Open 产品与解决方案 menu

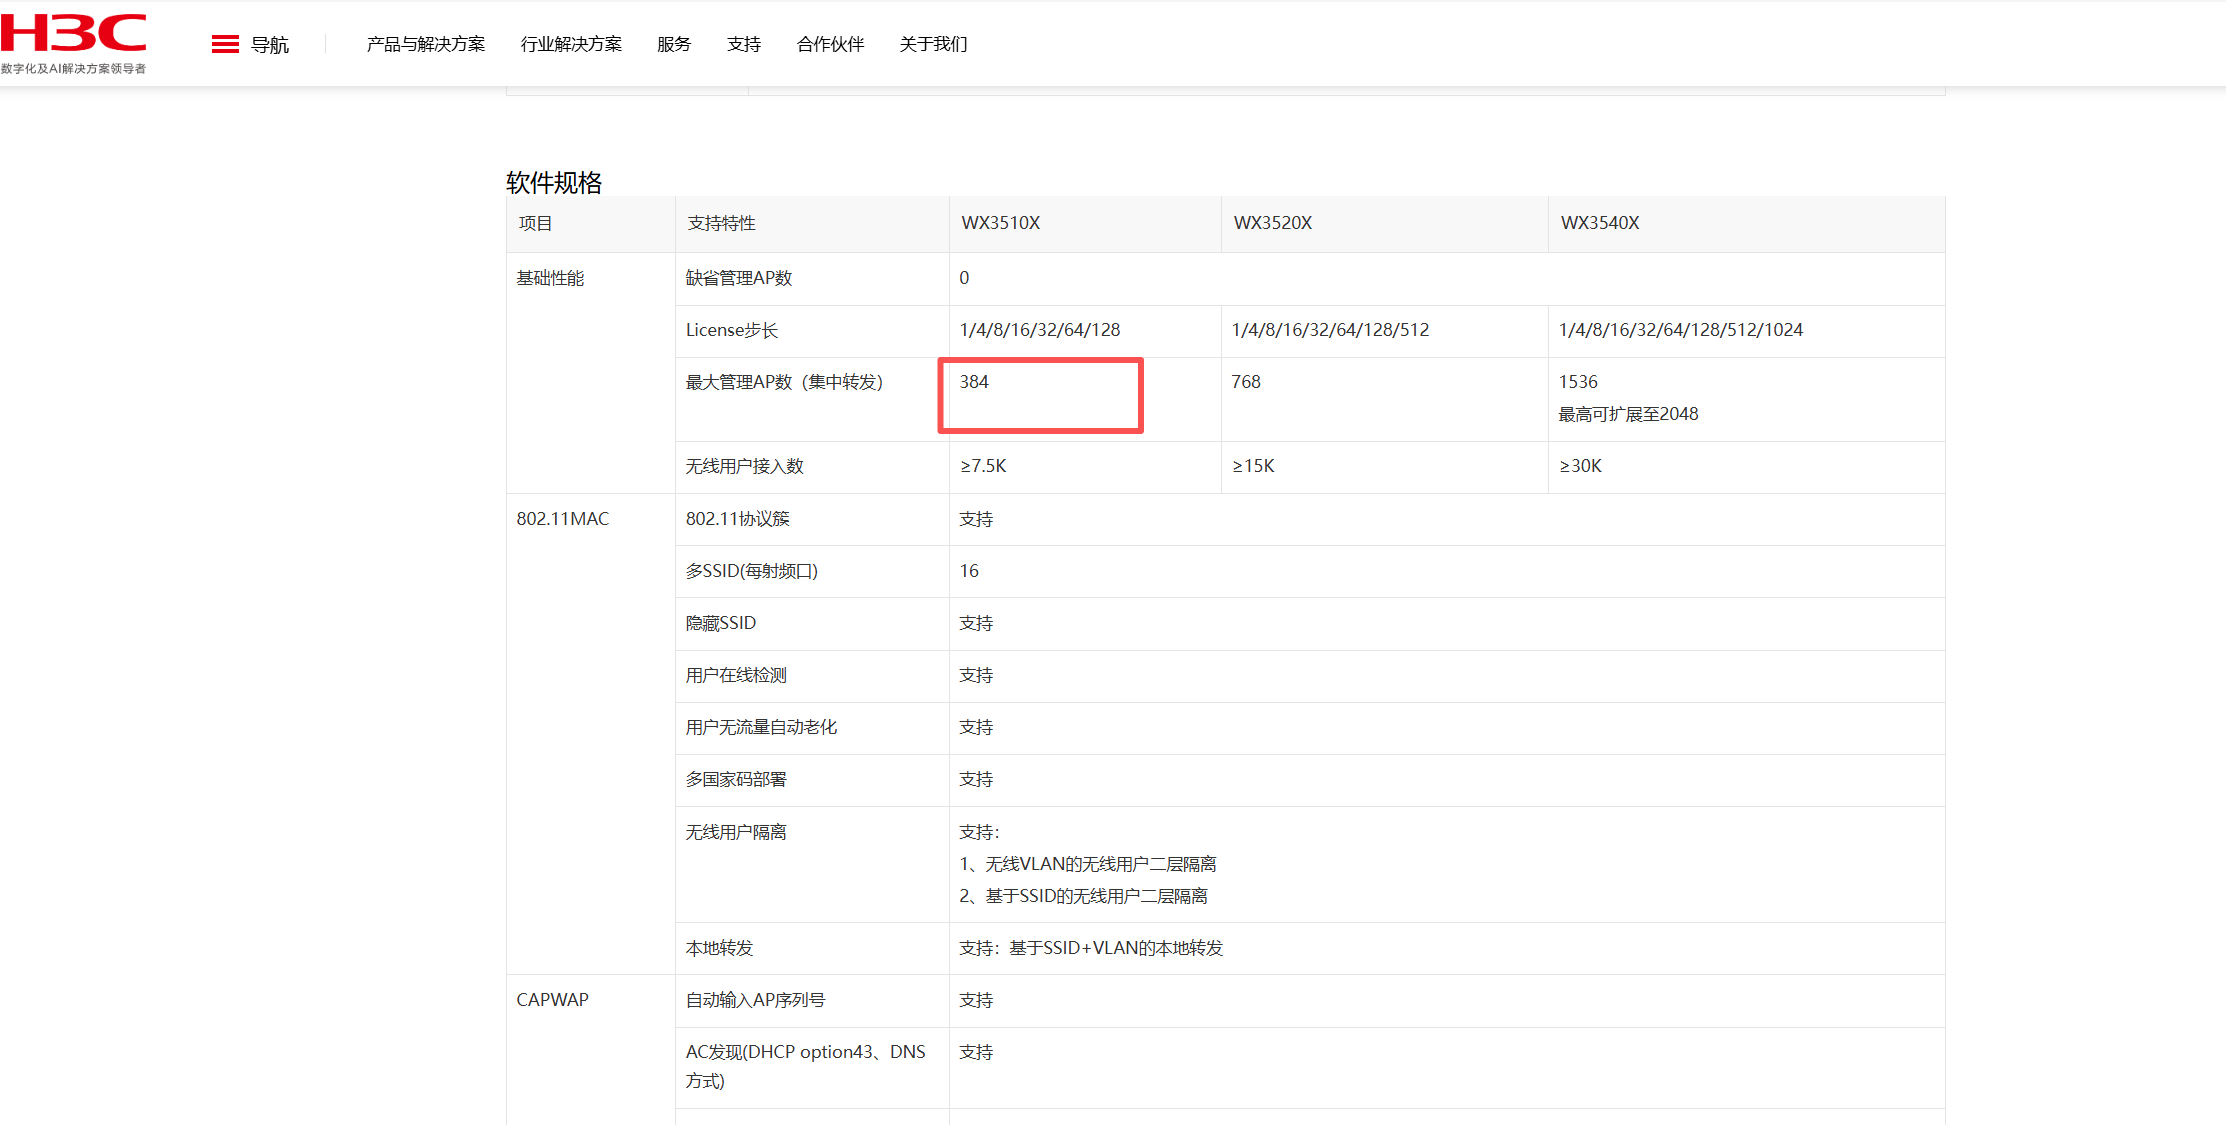[425, 44]
